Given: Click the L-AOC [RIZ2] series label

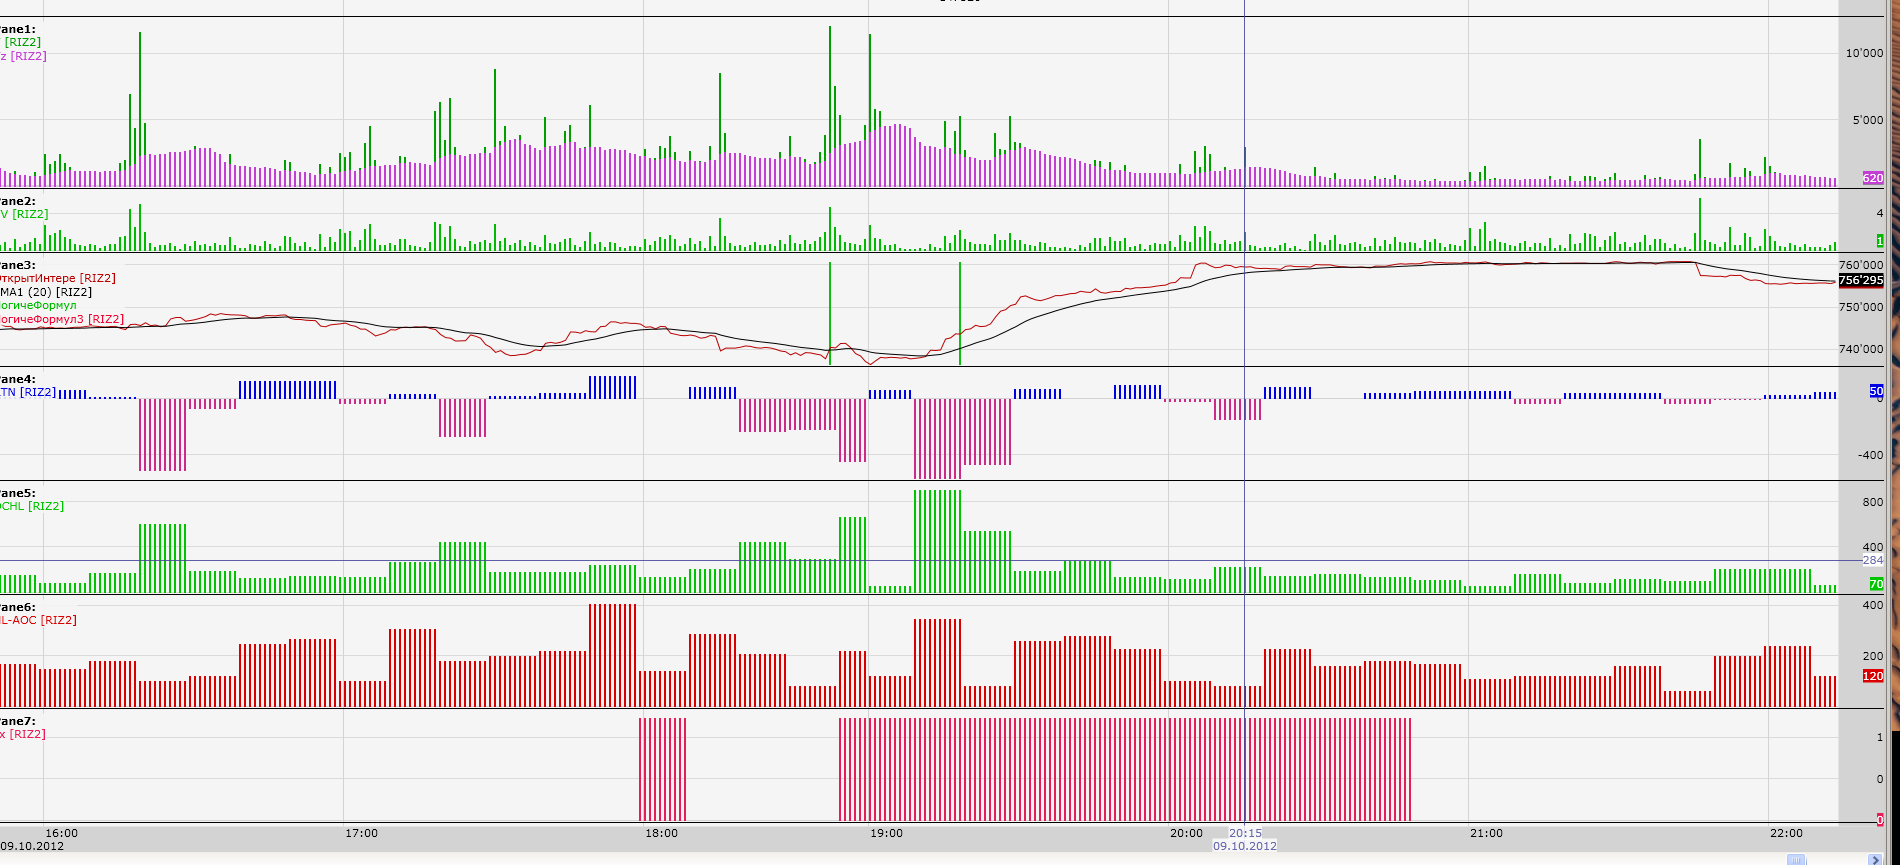Looking at the screenshot, I should tap(38, 620).
